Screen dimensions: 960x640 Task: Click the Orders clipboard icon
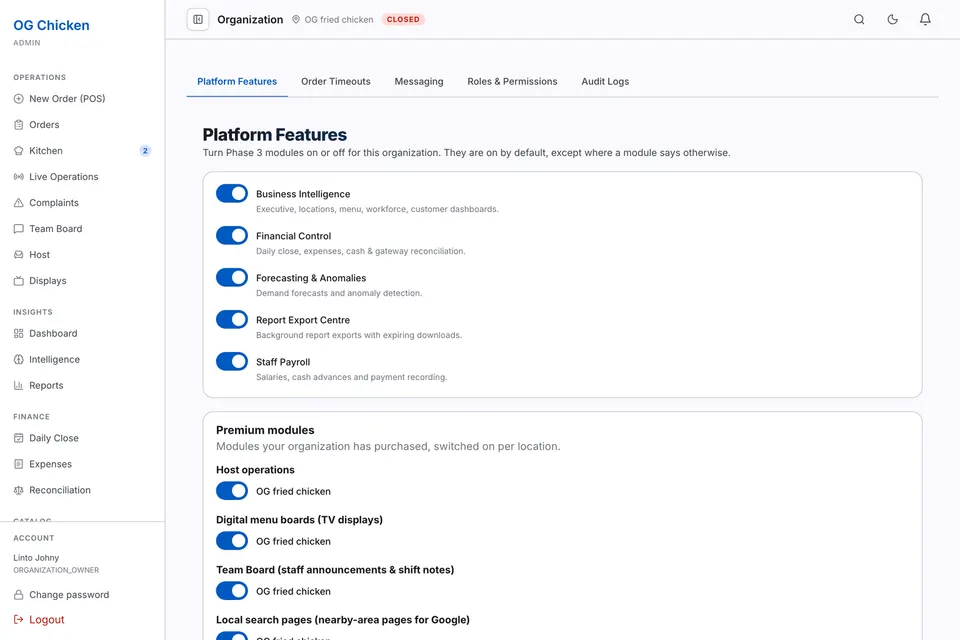[x=18, y=125]
